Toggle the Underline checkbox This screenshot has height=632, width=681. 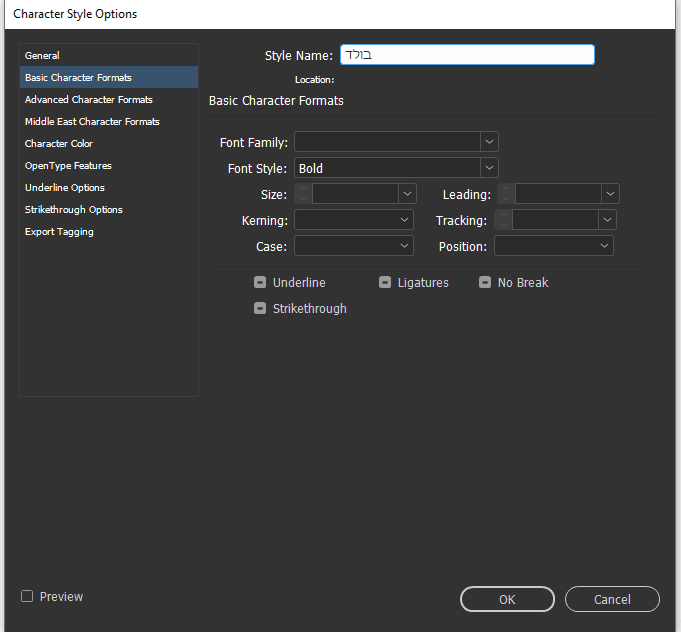(x=260, y=283)
